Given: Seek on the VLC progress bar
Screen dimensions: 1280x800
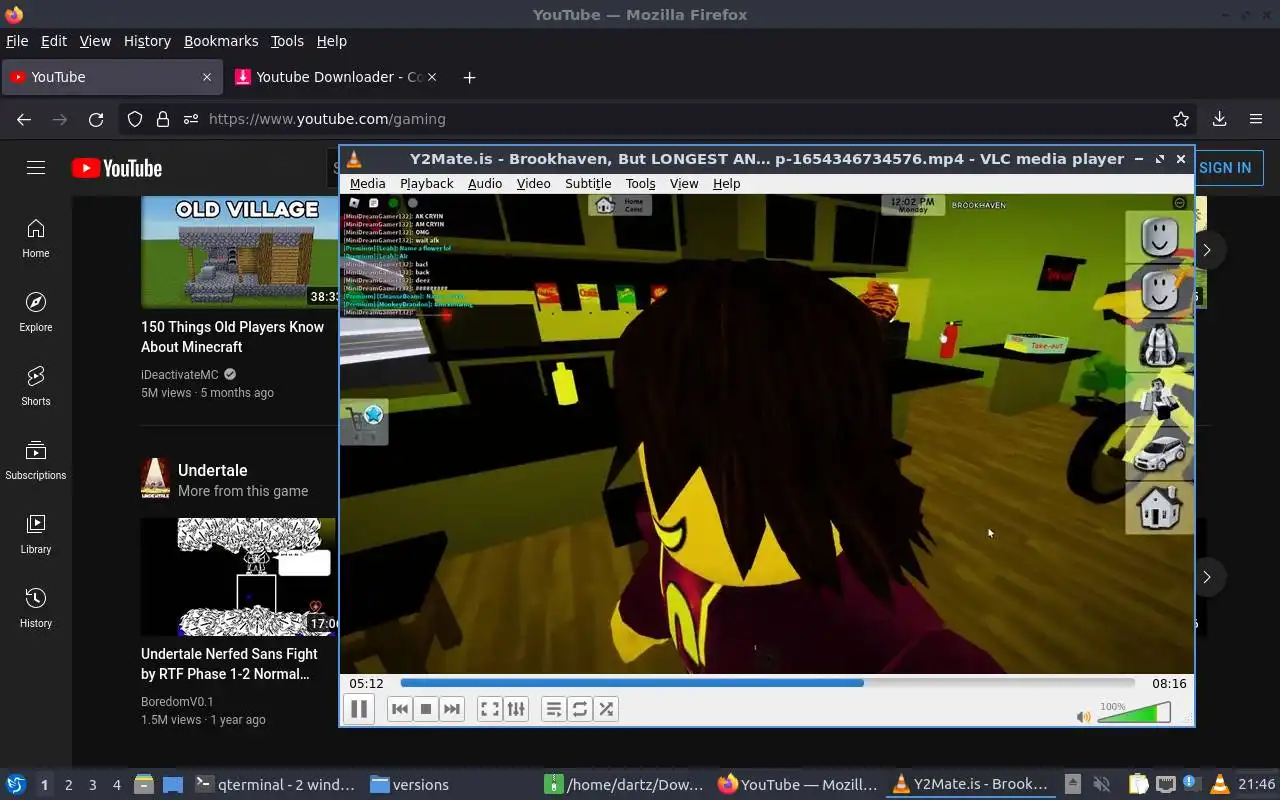Looking at the screenshot, I should 767,683.
